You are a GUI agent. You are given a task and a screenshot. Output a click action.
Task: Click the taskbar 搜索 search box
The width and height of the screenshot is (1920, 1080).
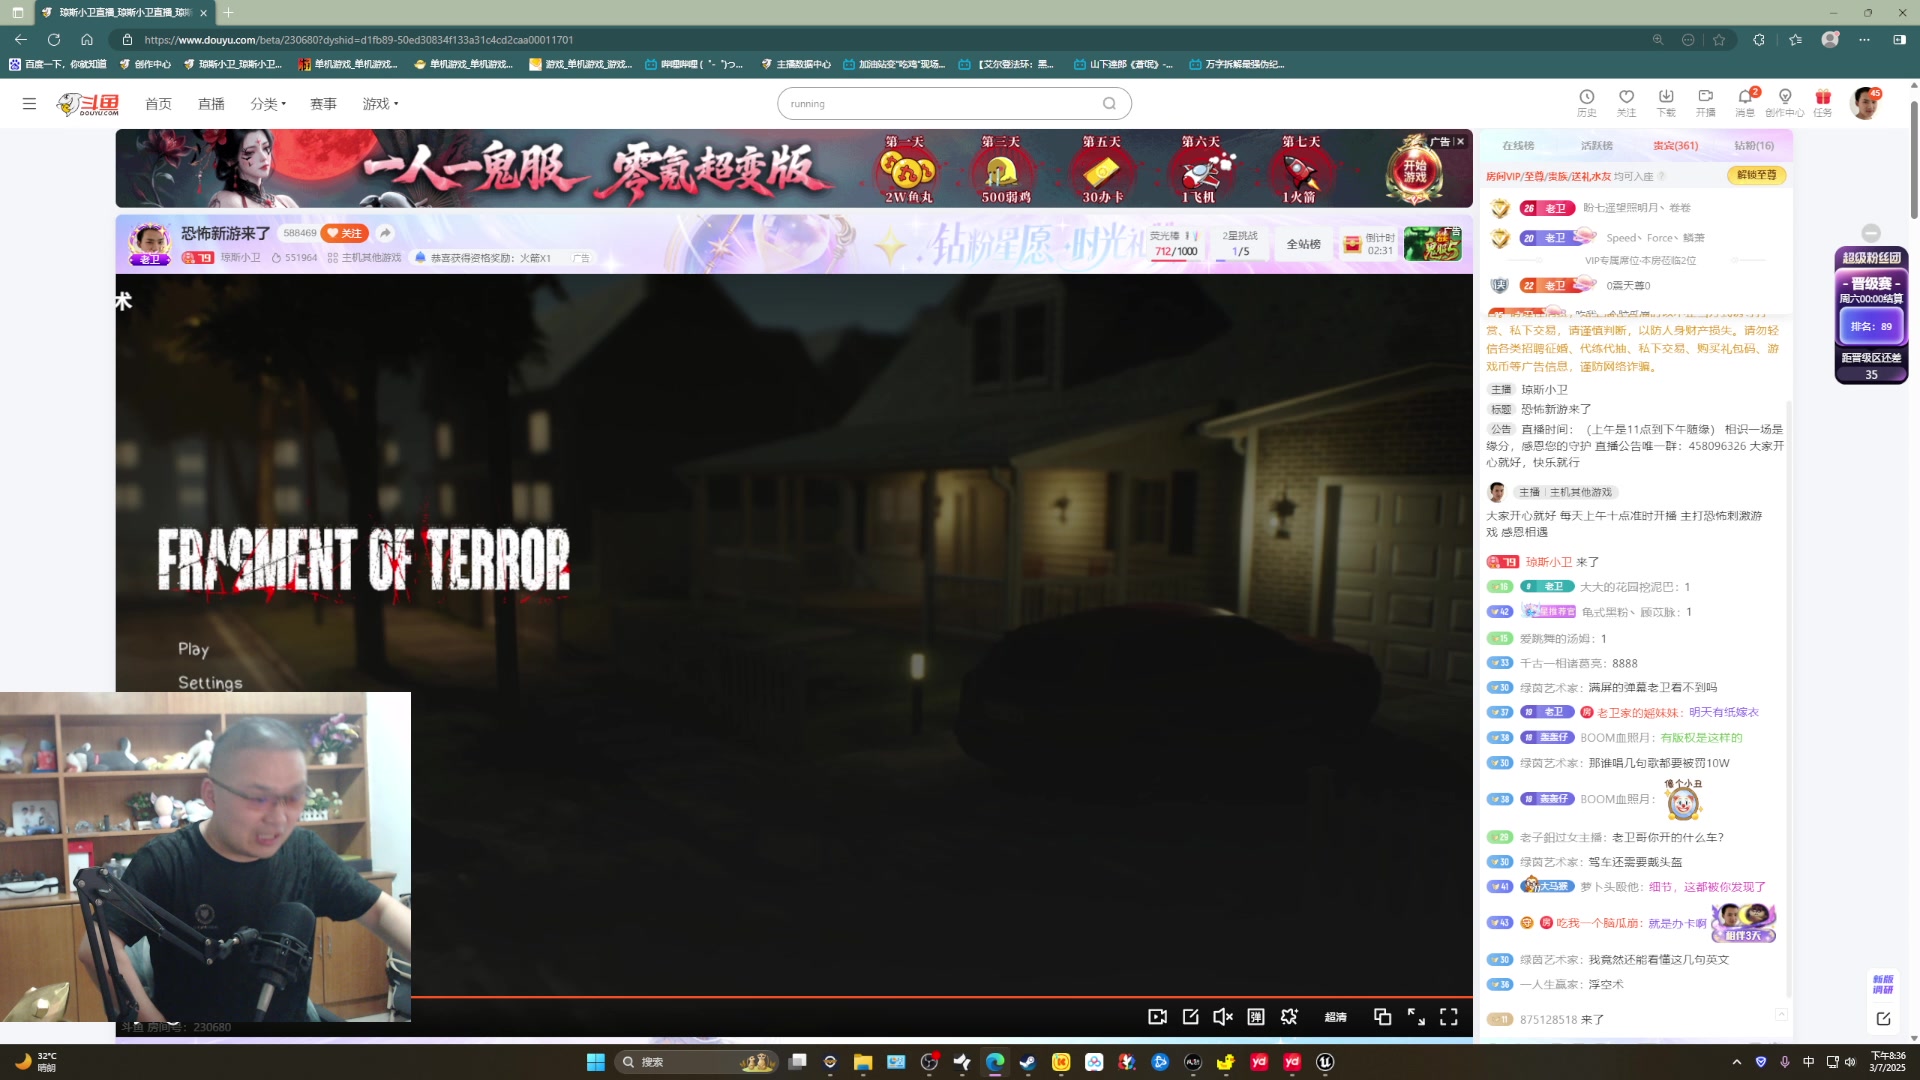pyautogui.click(x=696, y=1062)
